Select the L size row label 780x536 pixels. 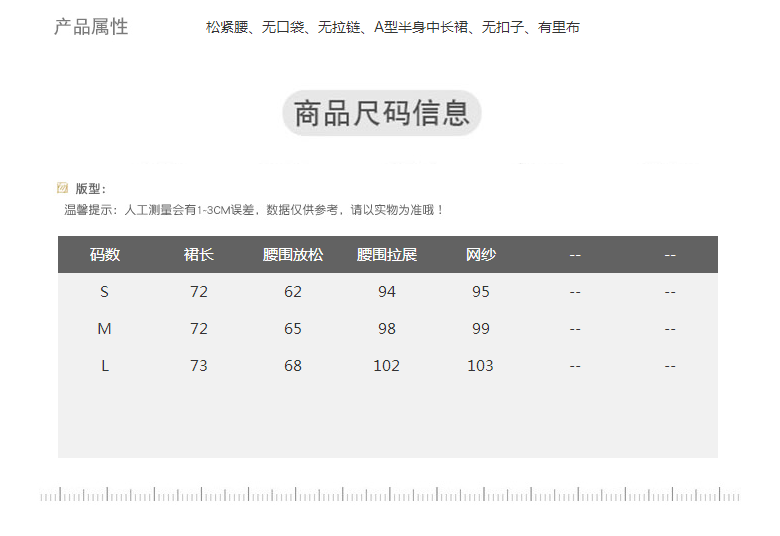tap(104, 366)
